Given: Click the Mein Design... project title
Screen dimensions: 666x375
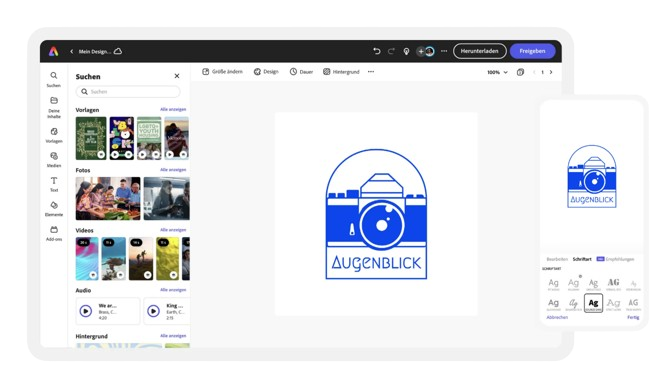Looking at the screenshot, I should click(x=95, y=51).
